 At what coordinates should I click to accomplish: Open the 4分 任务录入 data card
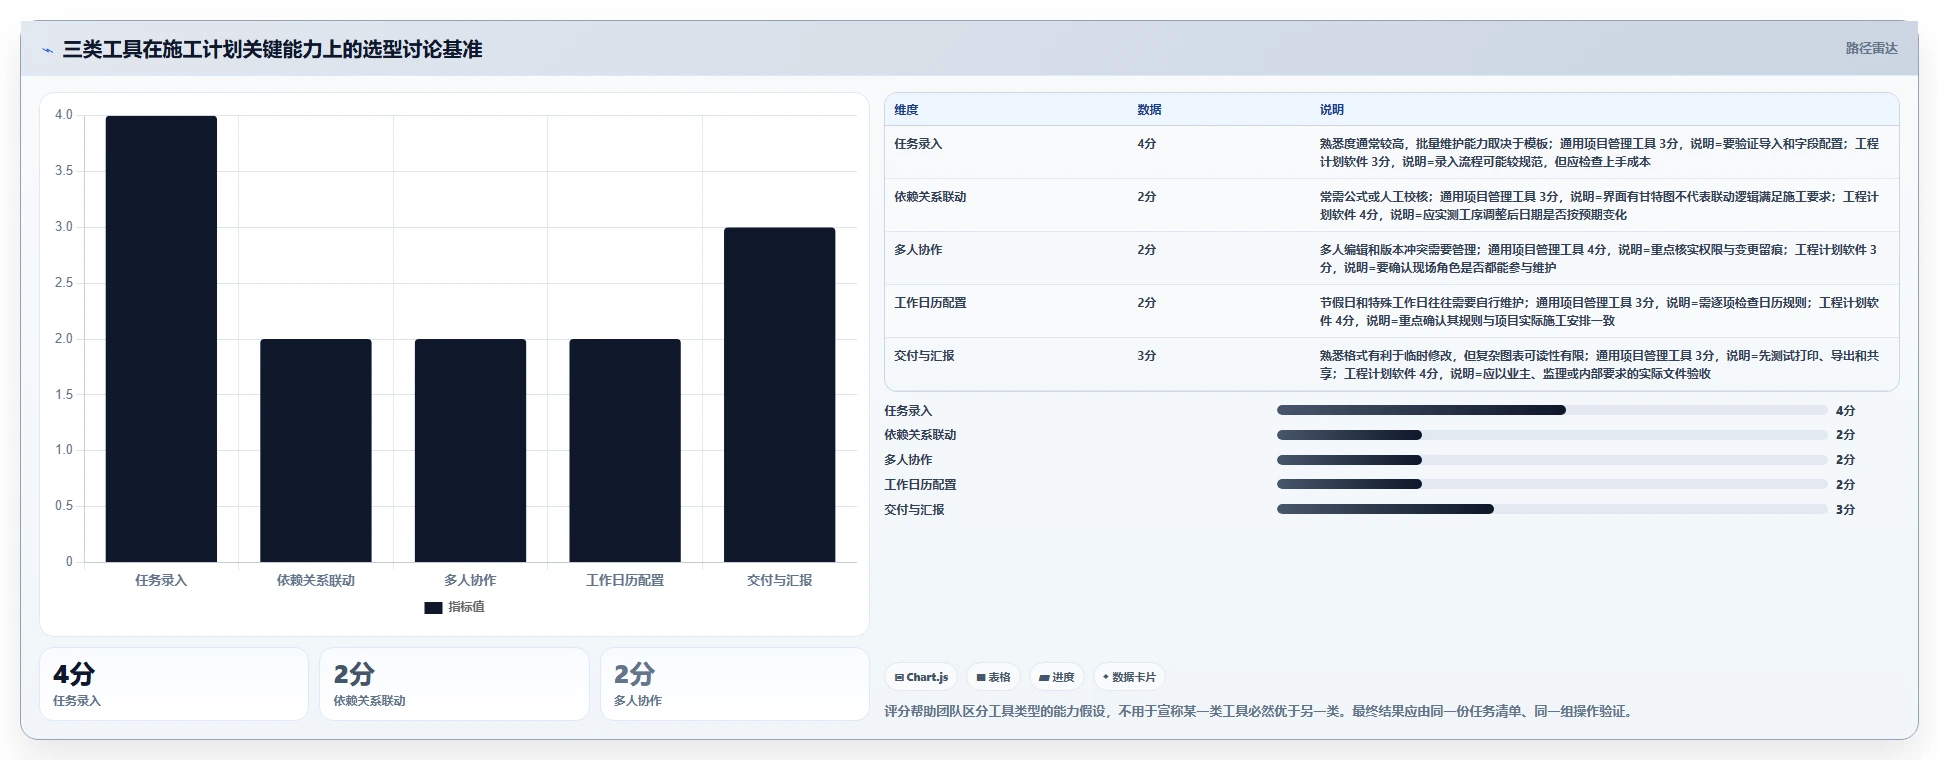(x=174, y=684)
